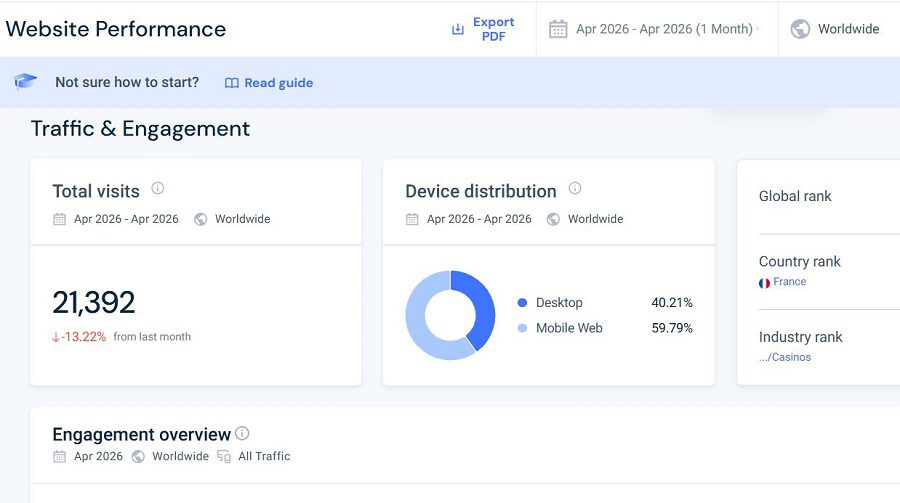The height and width of the screenshot is (503, 900).
Task: Click the info icon beside Engagement overview
Action: tap(242, 434)
